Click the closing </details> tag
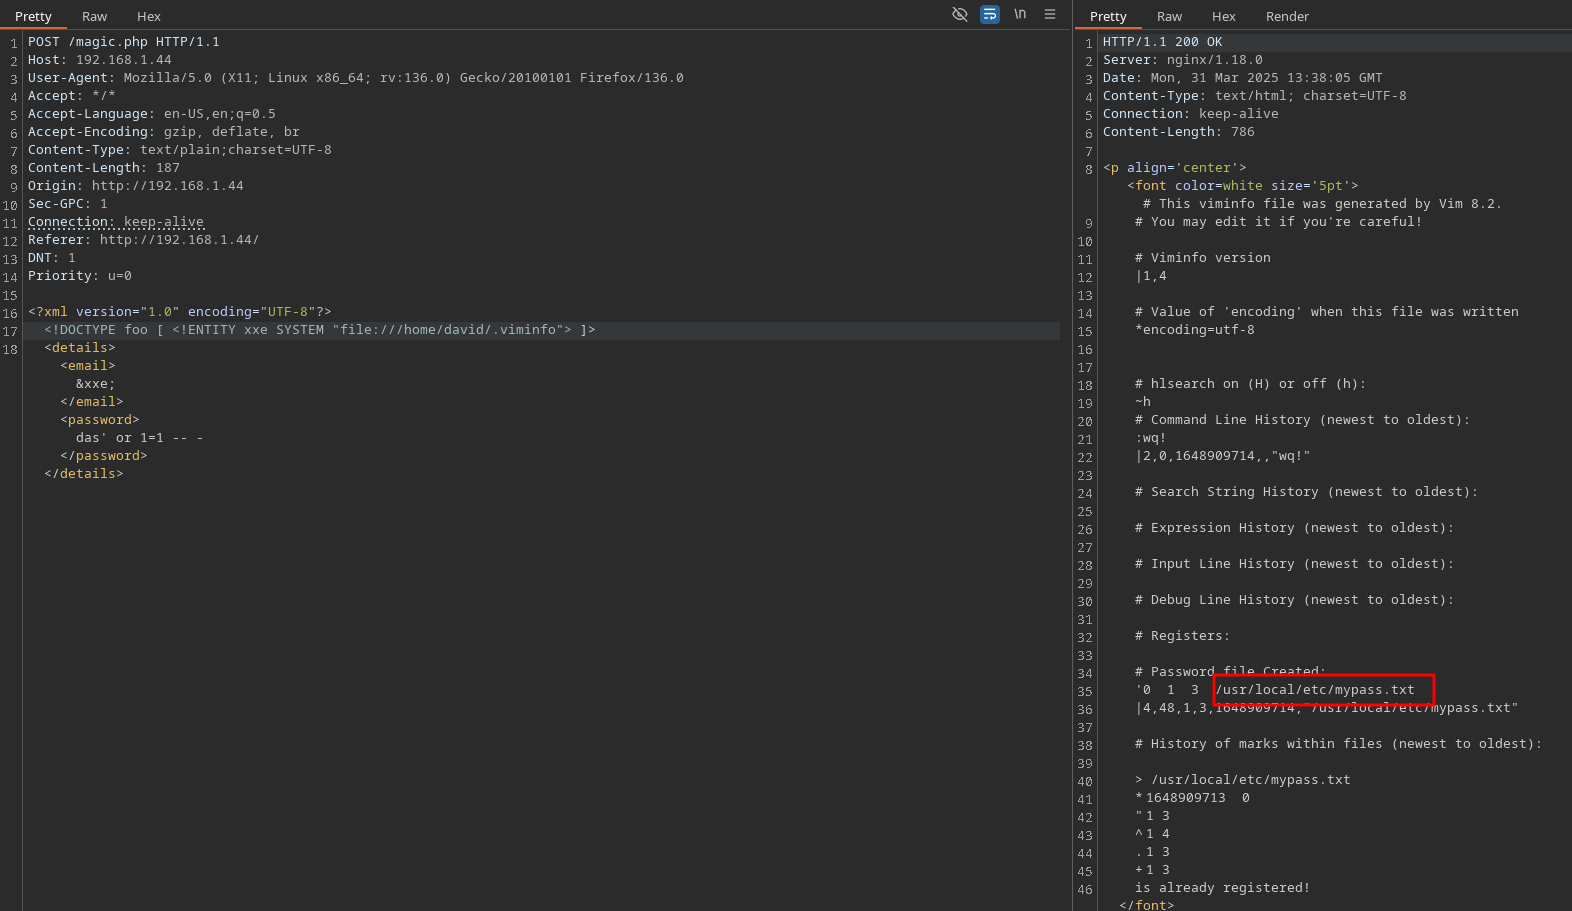 click(84, 474)
